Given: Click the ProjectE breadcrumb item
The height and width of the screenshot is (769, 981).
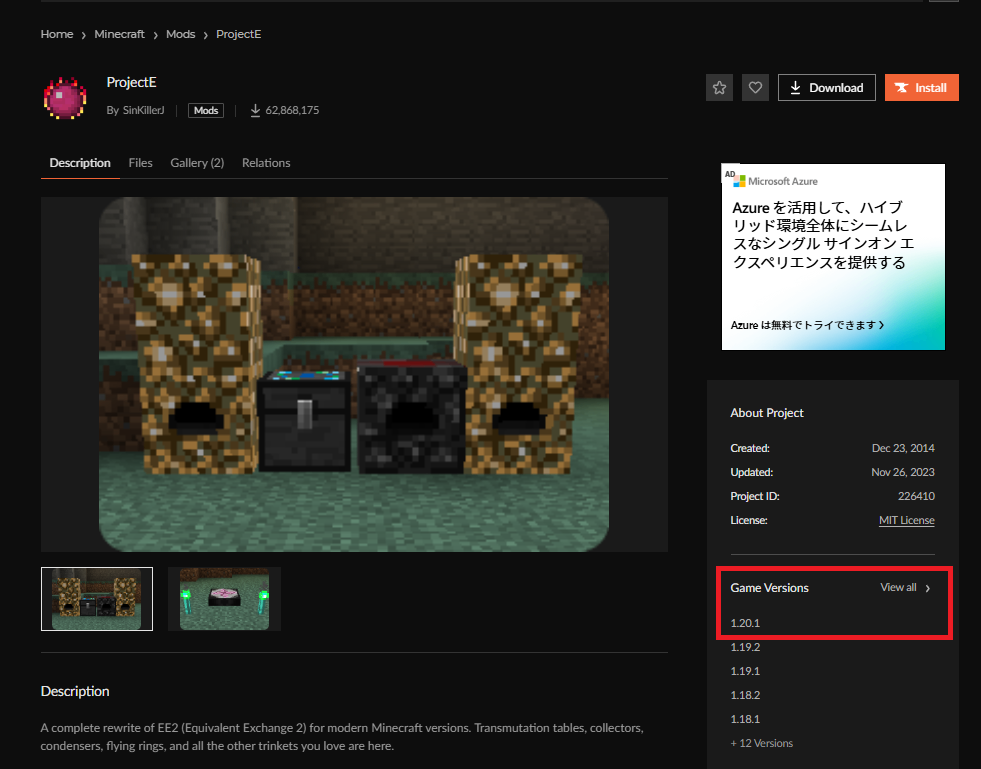Looking at the screenshot, I should 238,34.
